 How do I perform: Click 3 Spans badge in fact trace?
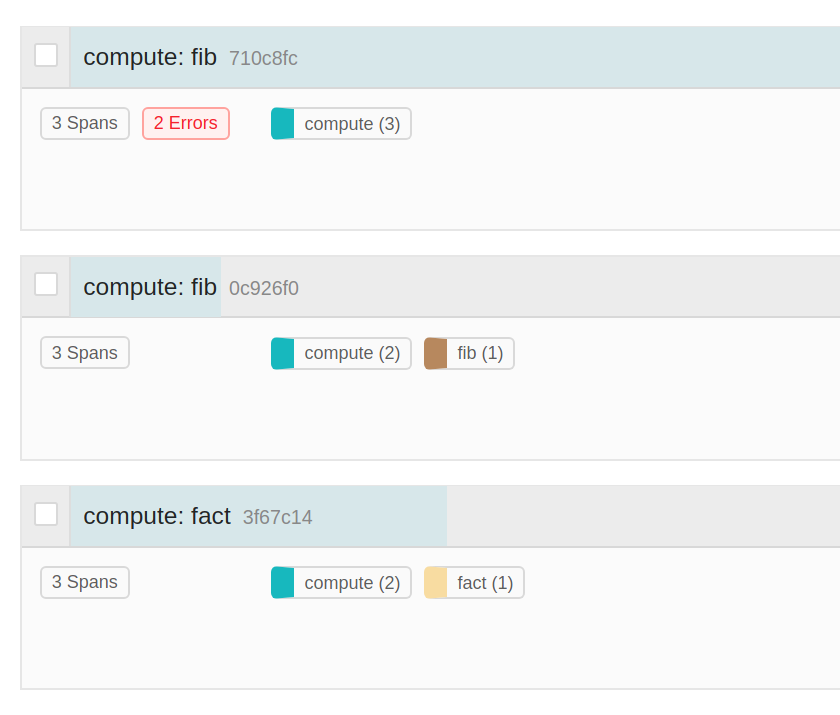[85, 582]
